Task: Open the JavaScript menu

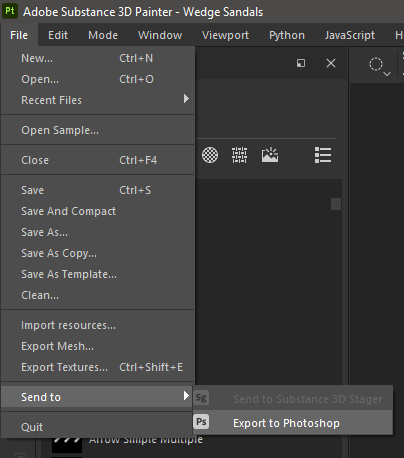Action: pos(350,35)
